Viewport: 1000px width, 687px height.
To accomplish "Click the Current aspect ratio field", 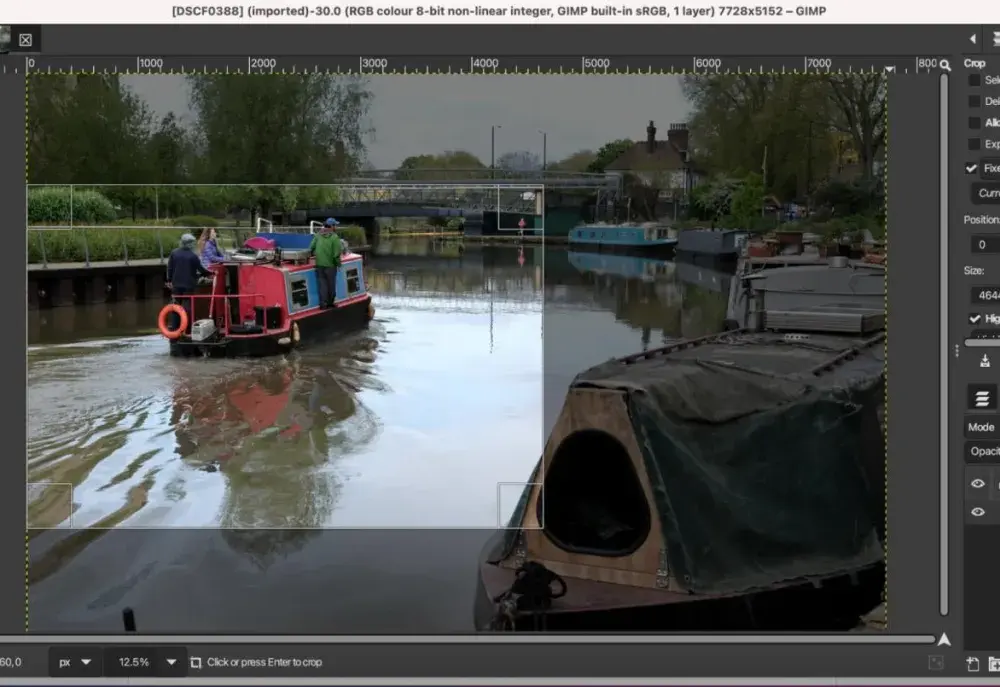I will tap(986, 193).
